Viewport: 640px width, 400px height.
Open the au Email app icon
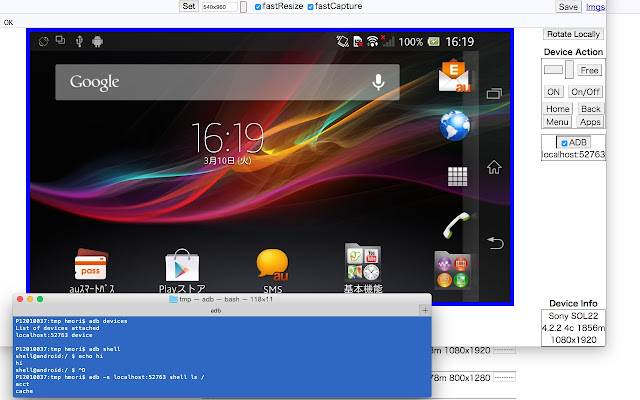pos(454,76)
